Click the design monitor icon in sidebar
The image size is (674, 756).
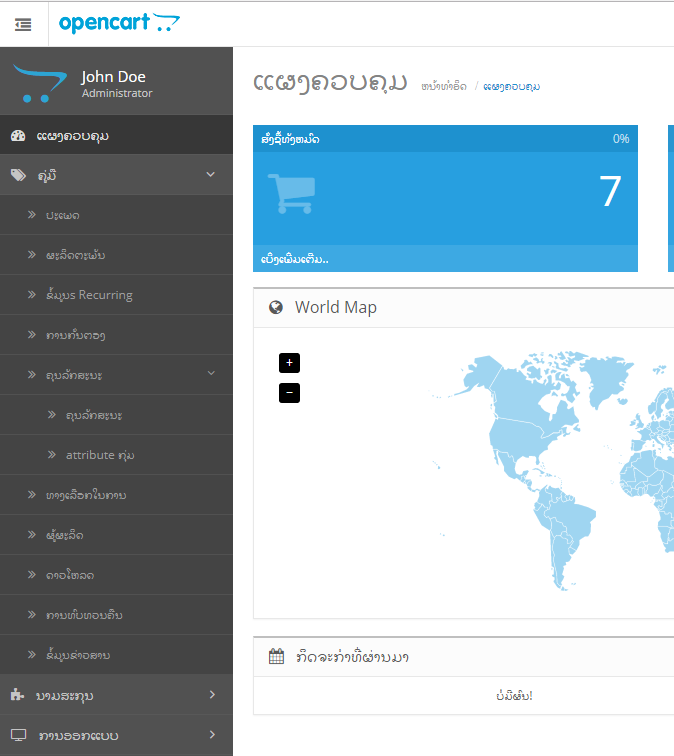click(x=18, y=735)
